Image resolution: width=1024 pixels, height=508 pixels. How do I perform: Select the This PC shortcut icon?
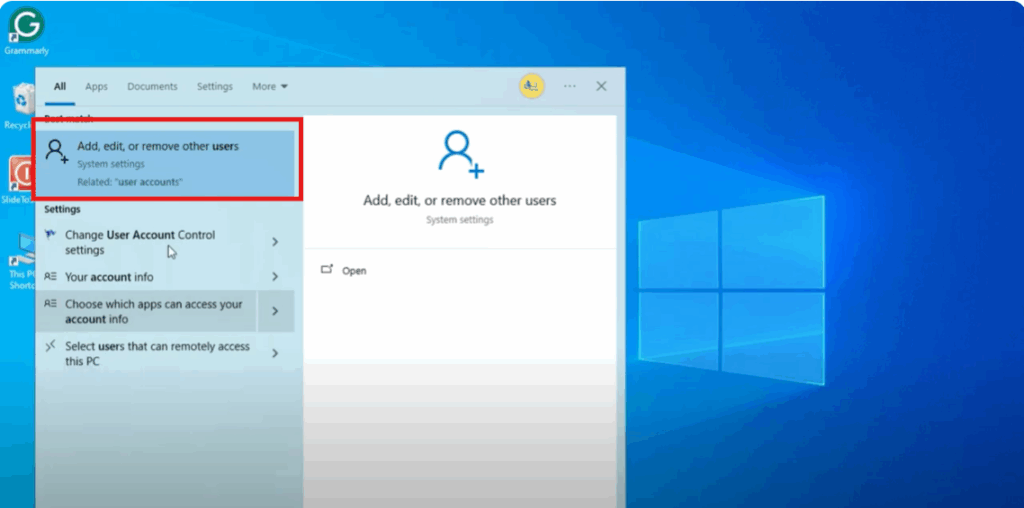pyautogui.click(x=20, y=261)
